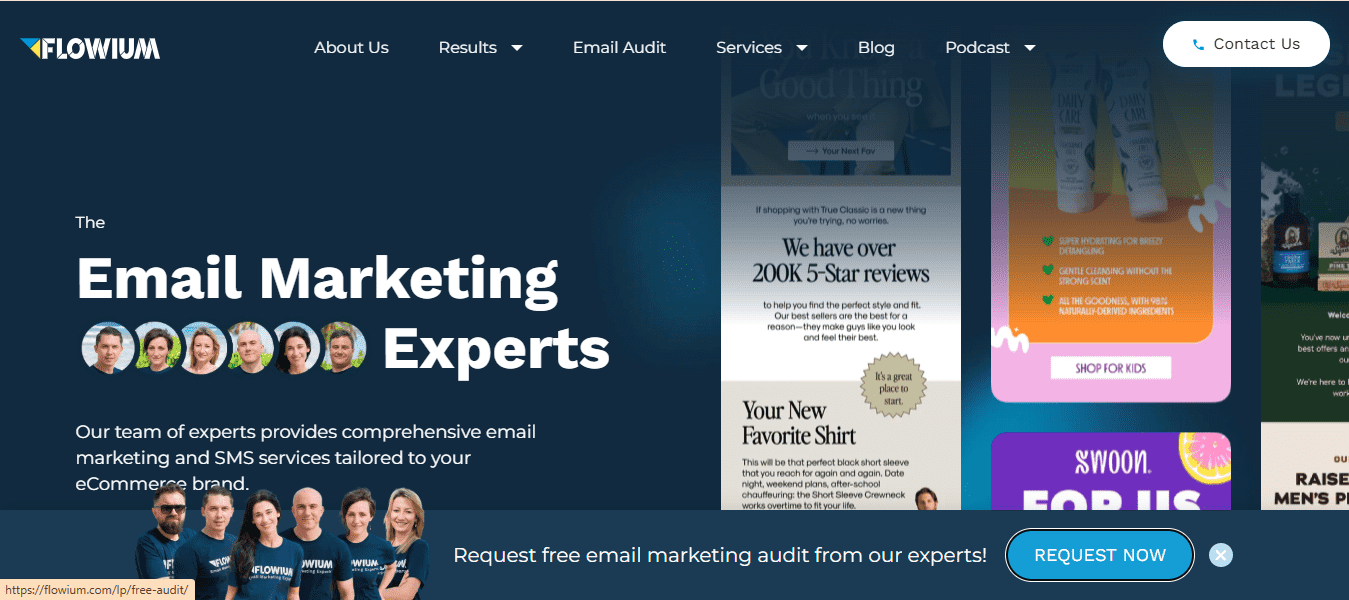Click the Contact Us button
This screenshot has width=1349, height=600.
tap(1246, 44)
